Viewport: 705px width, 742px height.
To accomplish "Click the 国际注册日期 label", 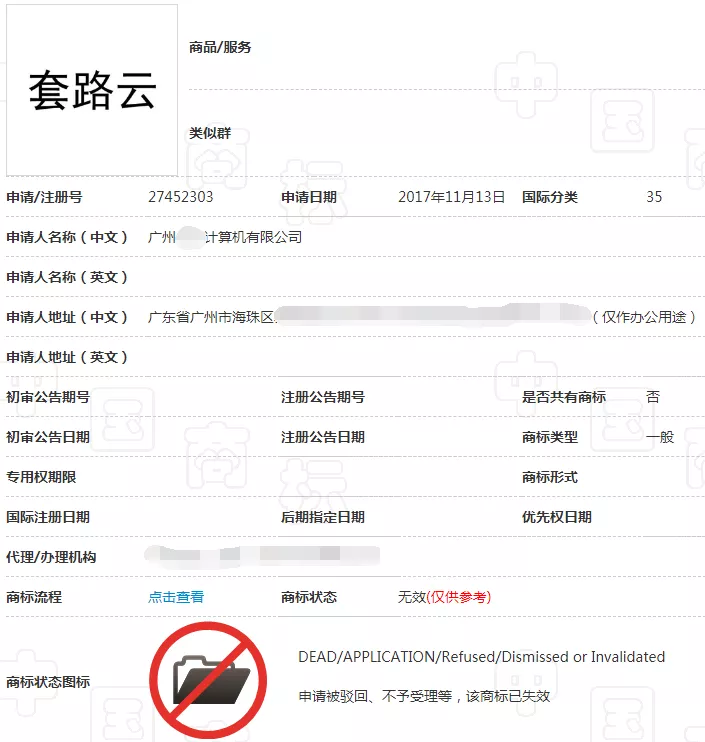I will [x=48, y=517].
